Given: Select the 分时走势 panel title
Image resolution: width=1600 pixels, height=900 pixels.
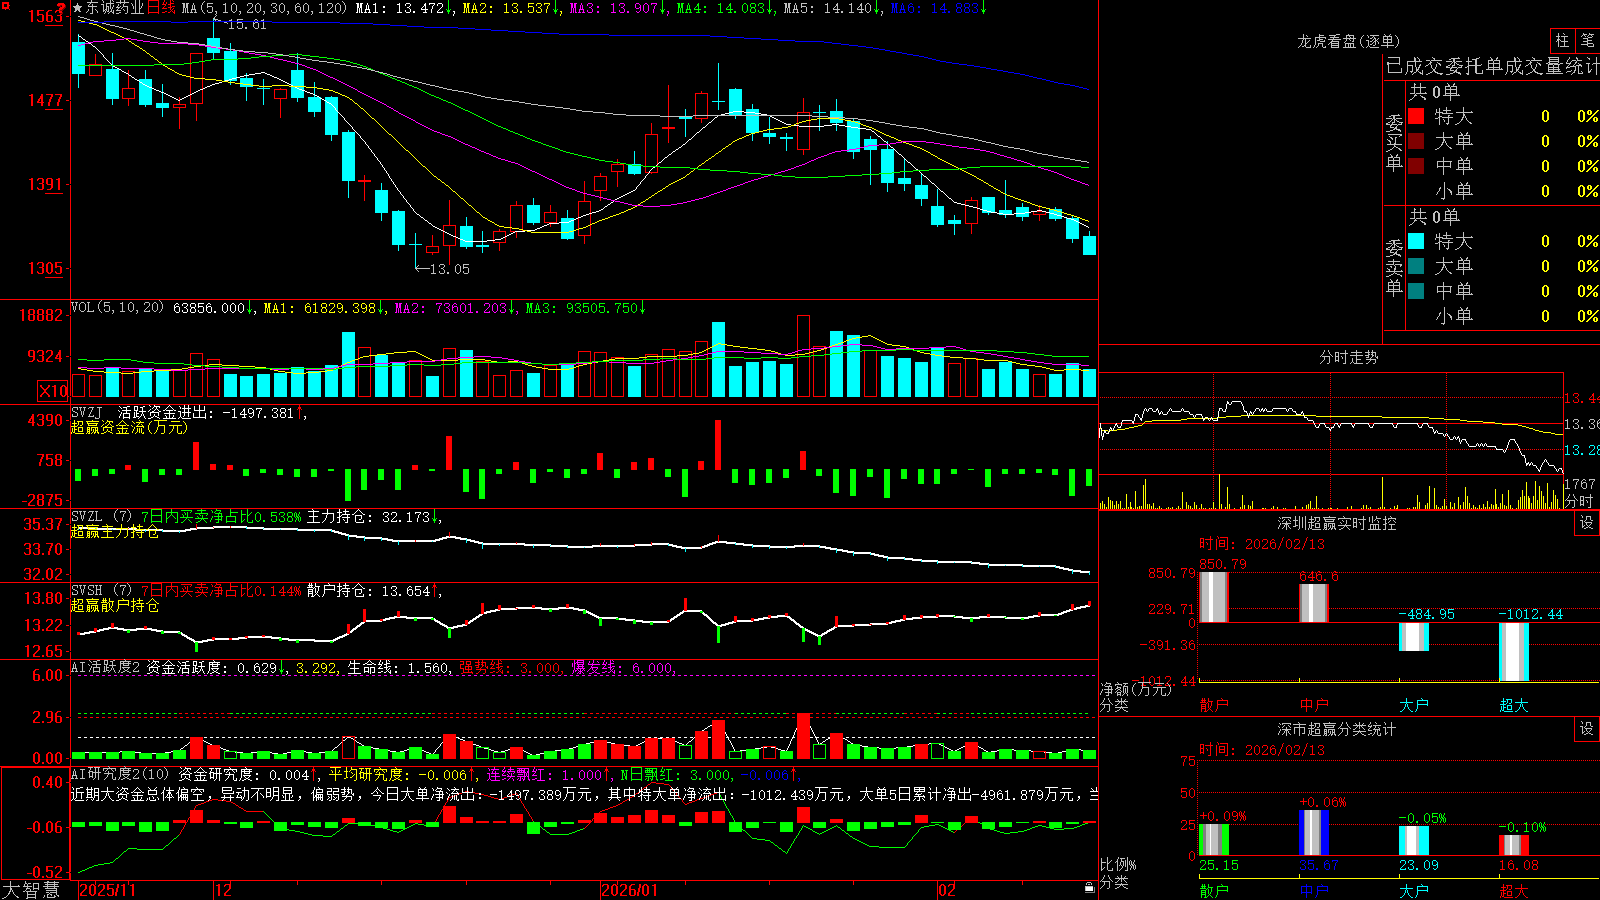Looking at the screenshot, I should point(1348,357).
